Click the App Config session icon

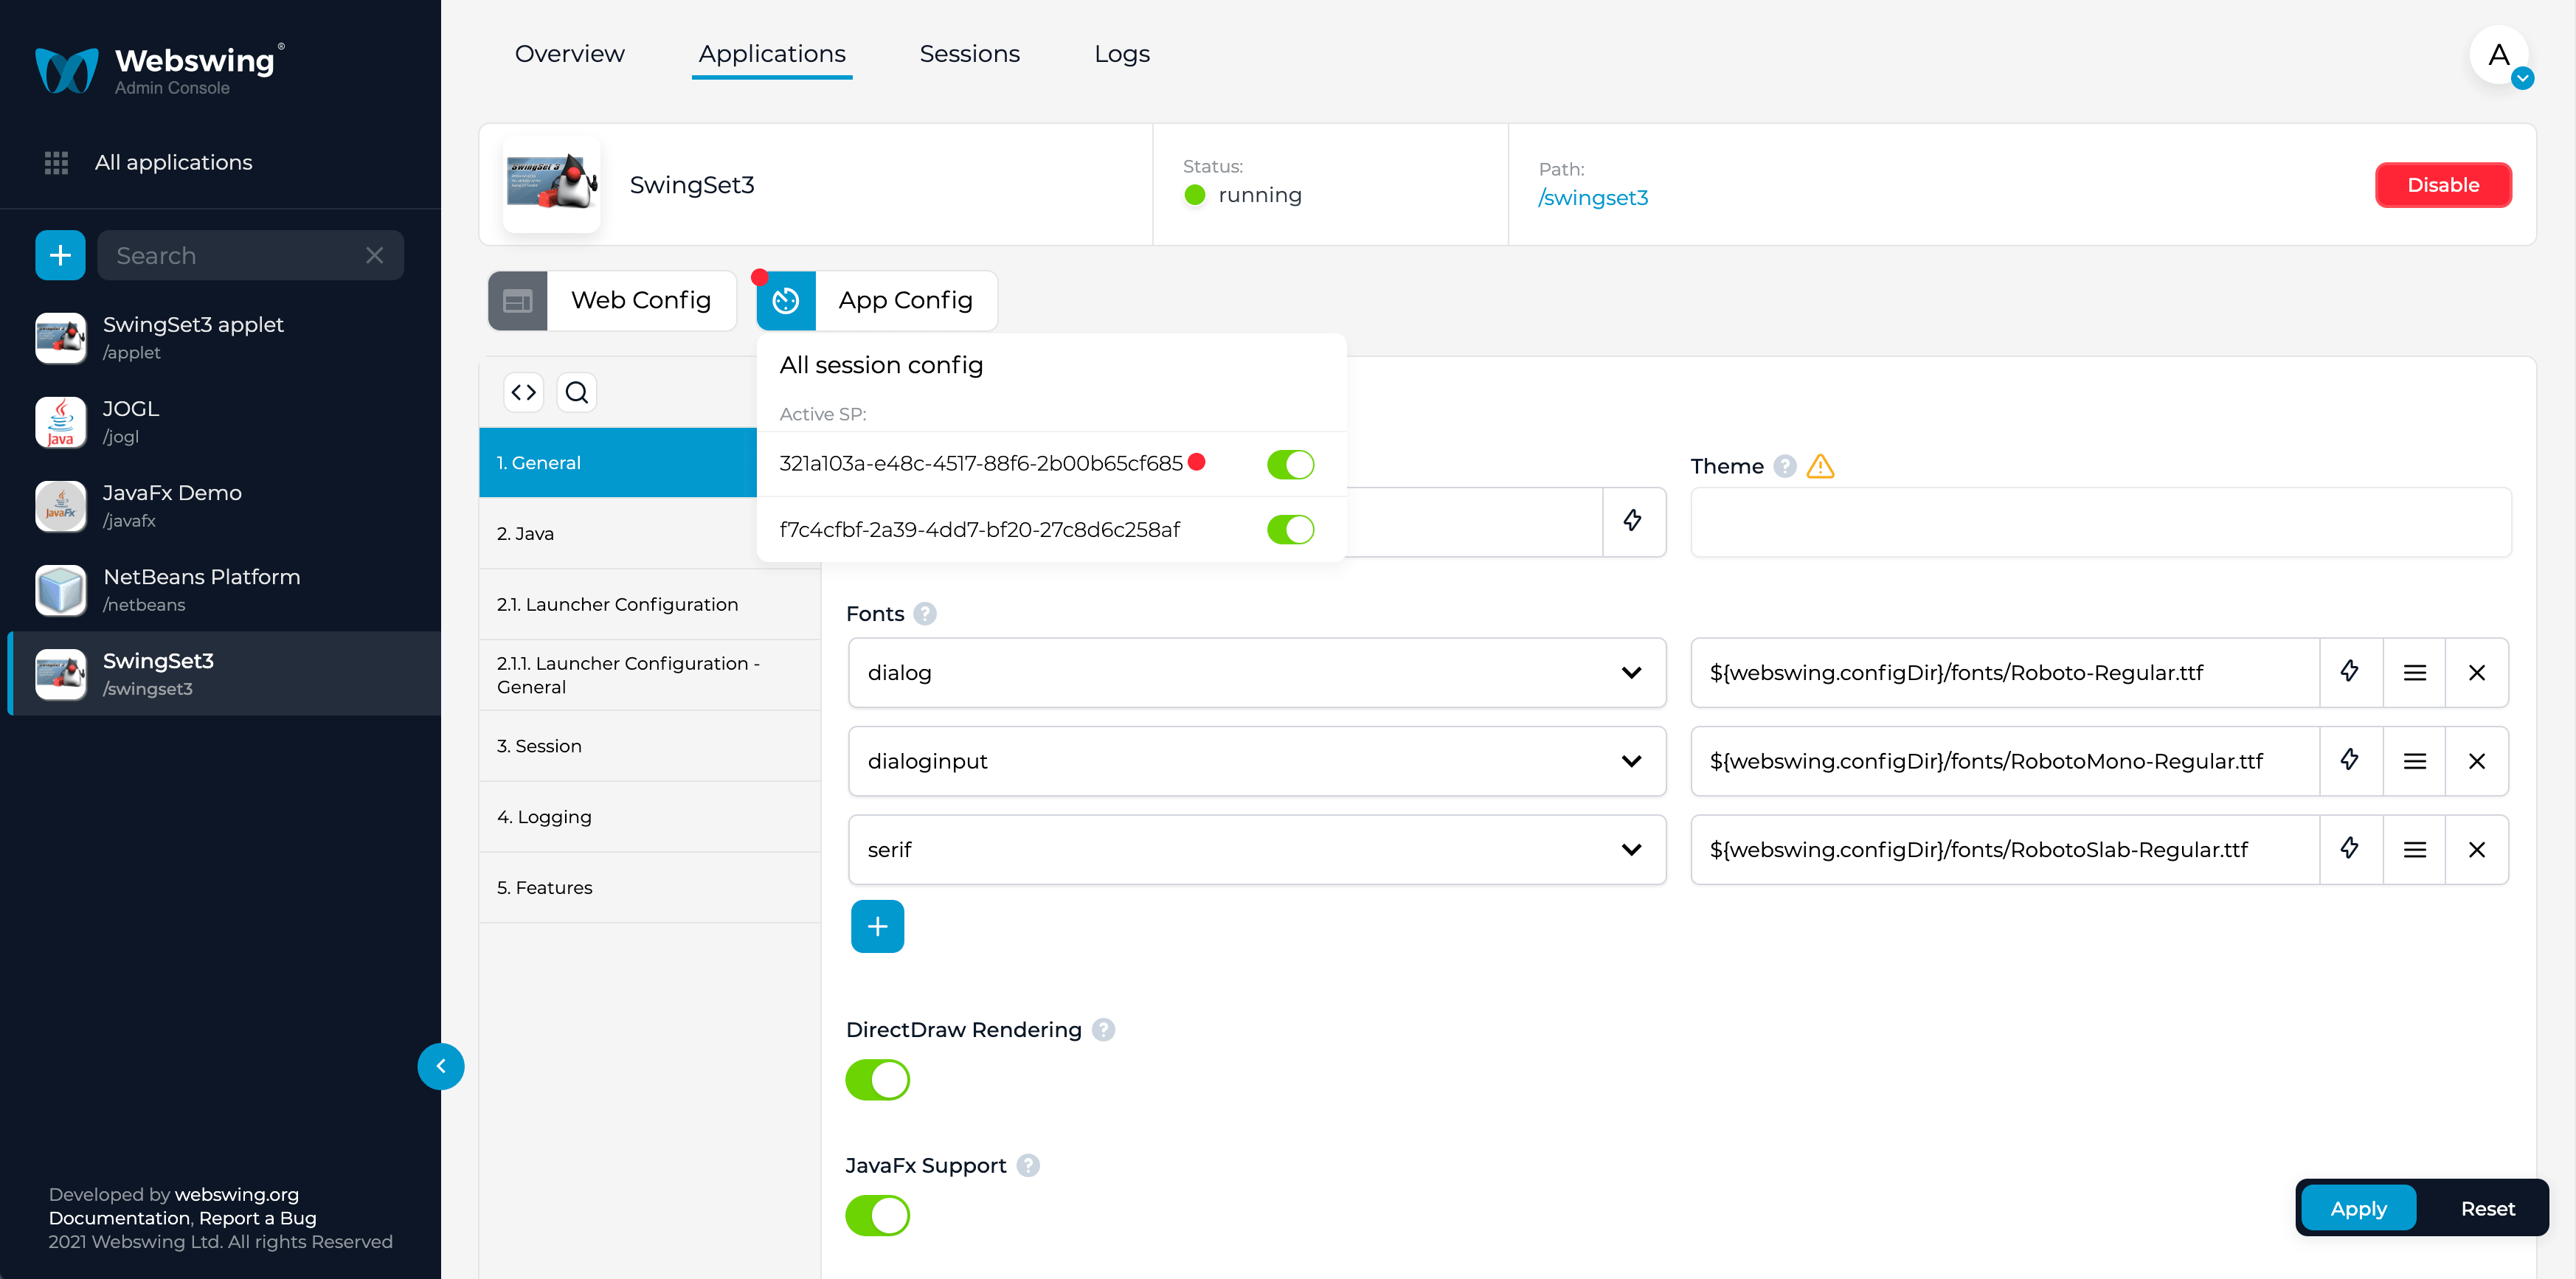pos(786,300)
